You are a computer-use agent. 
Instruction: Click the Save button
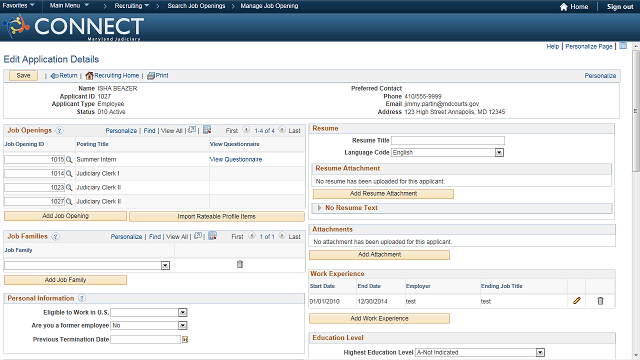23,76
